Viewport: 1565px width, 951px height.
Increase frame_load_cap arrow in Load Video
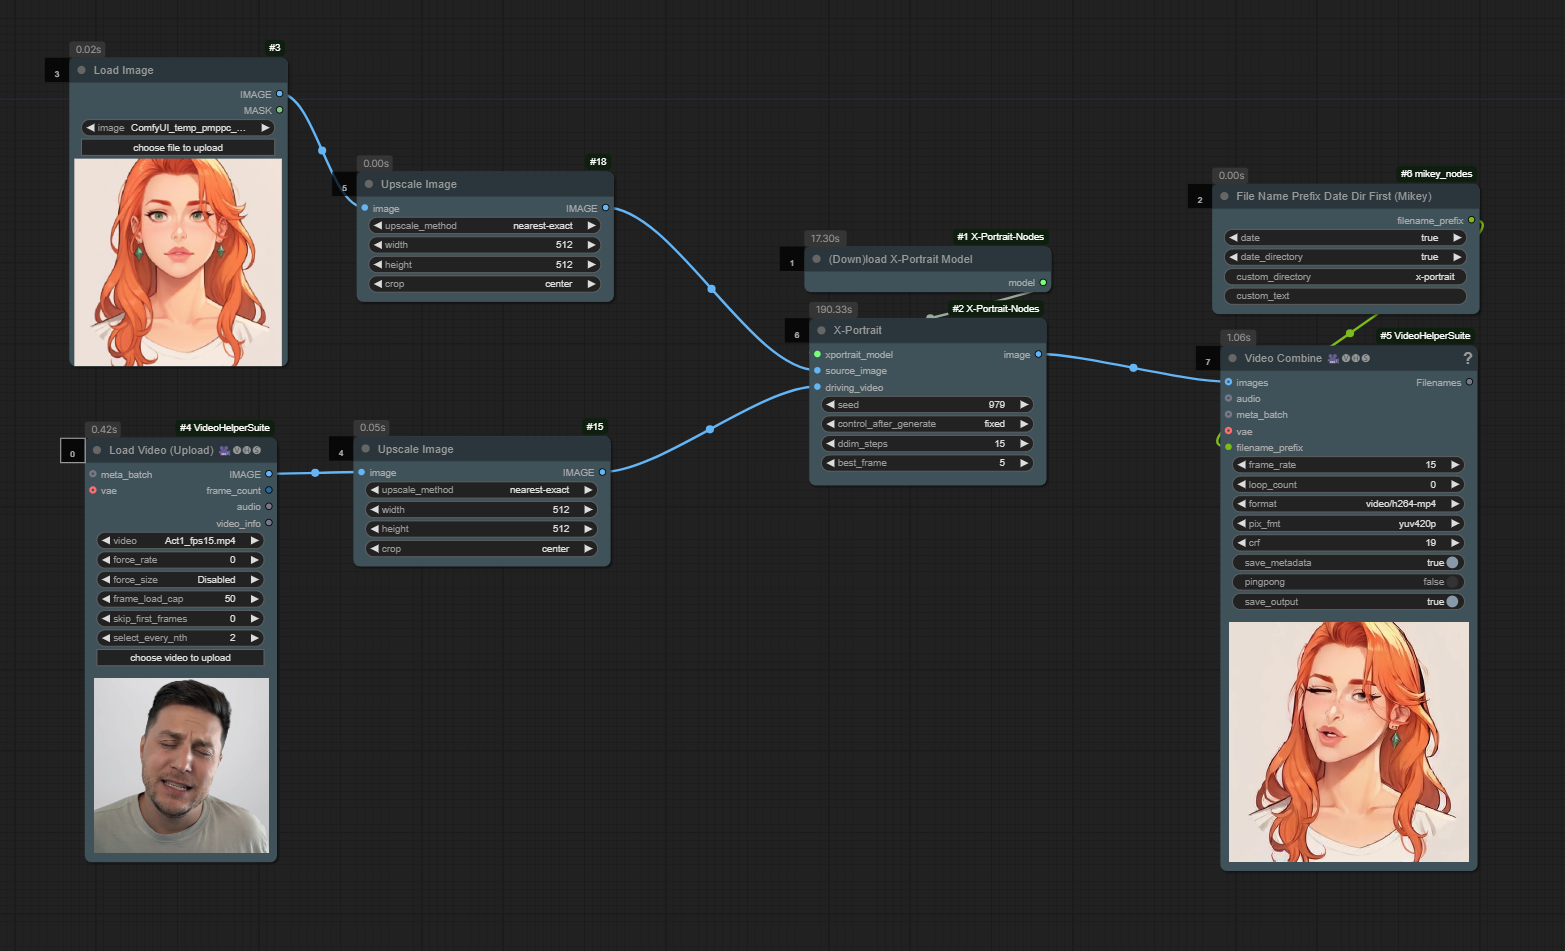coord(255,599)
